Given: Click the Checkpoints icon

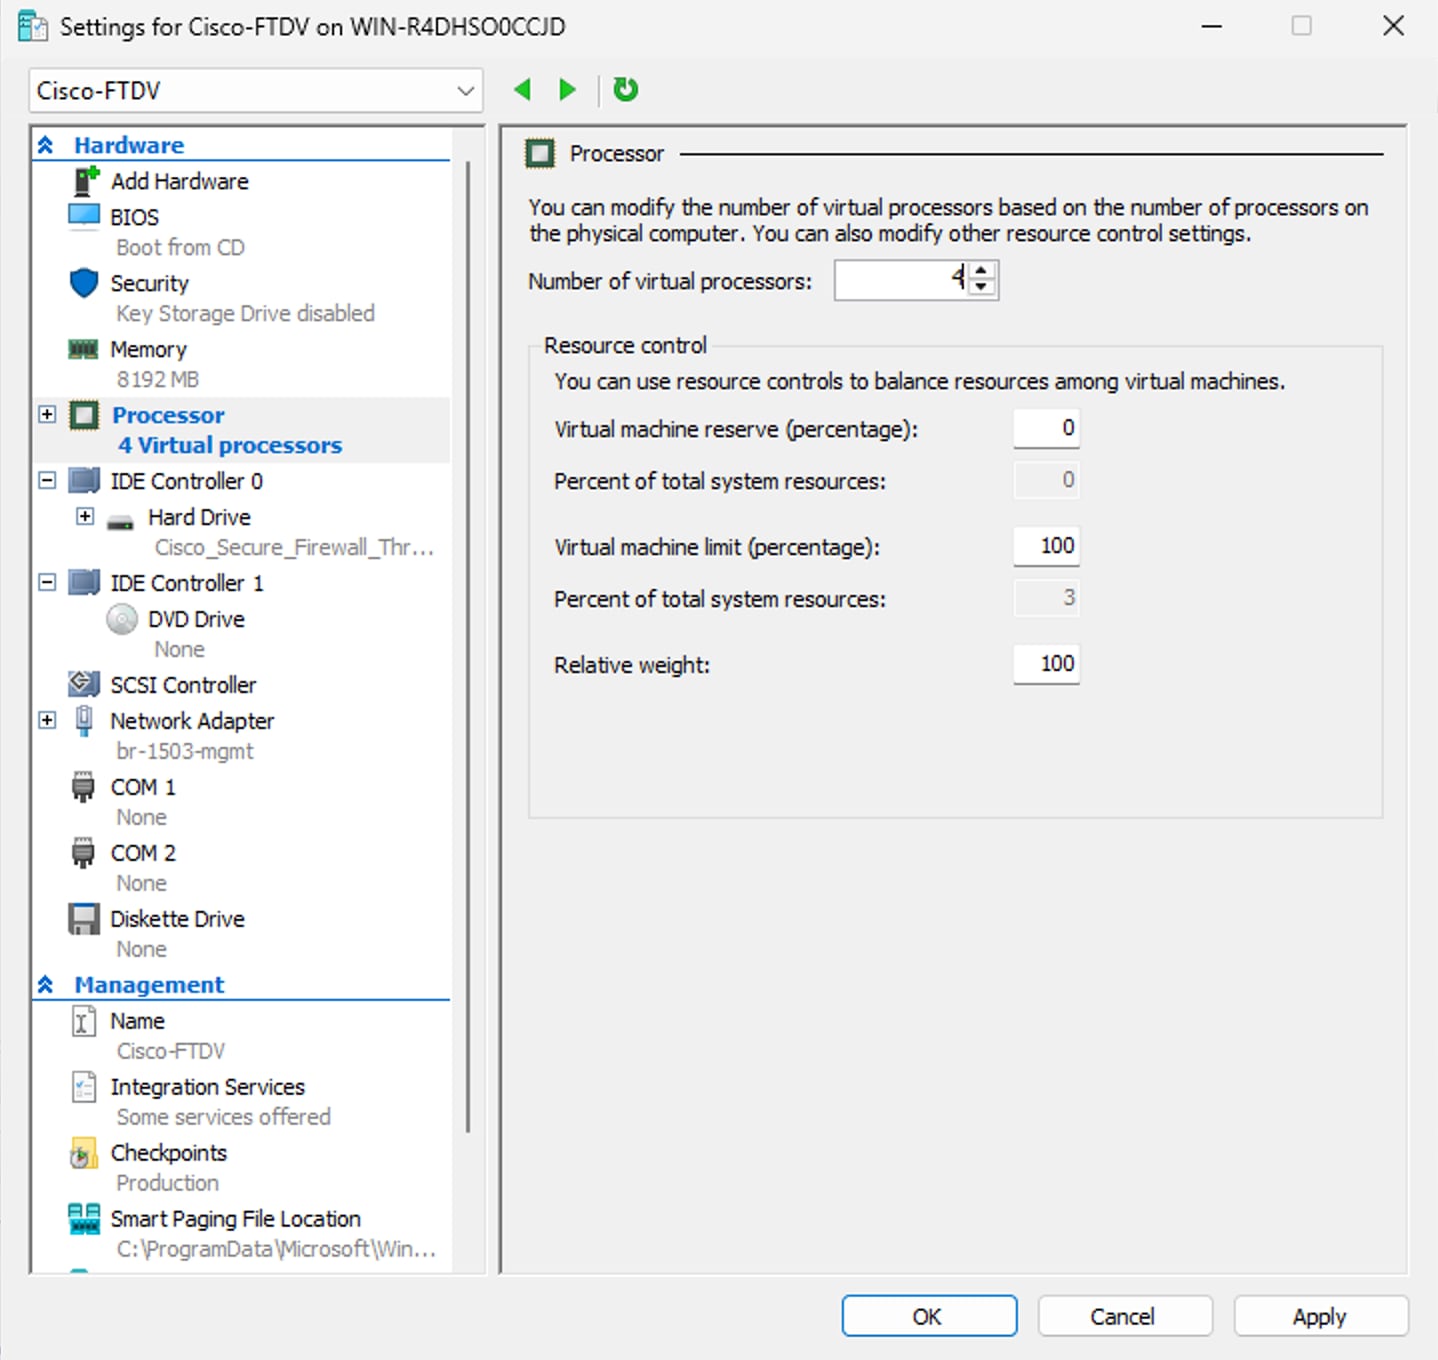Looking at the screenshot, I should click(x=84, y=1154).
